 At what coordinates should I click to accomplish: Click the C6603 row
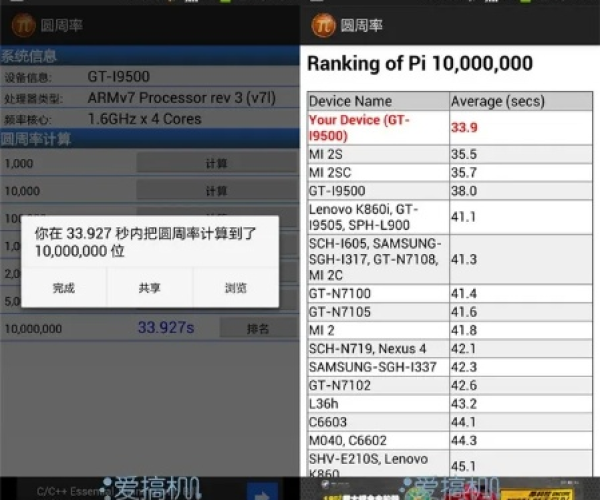[x=450, y=422]
